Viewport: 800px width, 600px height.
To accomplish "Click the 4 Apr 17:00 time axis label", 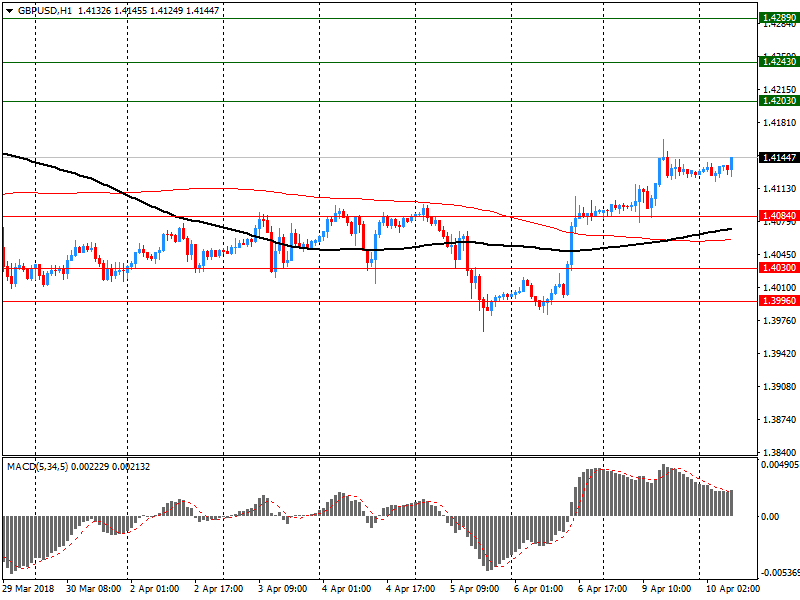I will 410,589.
